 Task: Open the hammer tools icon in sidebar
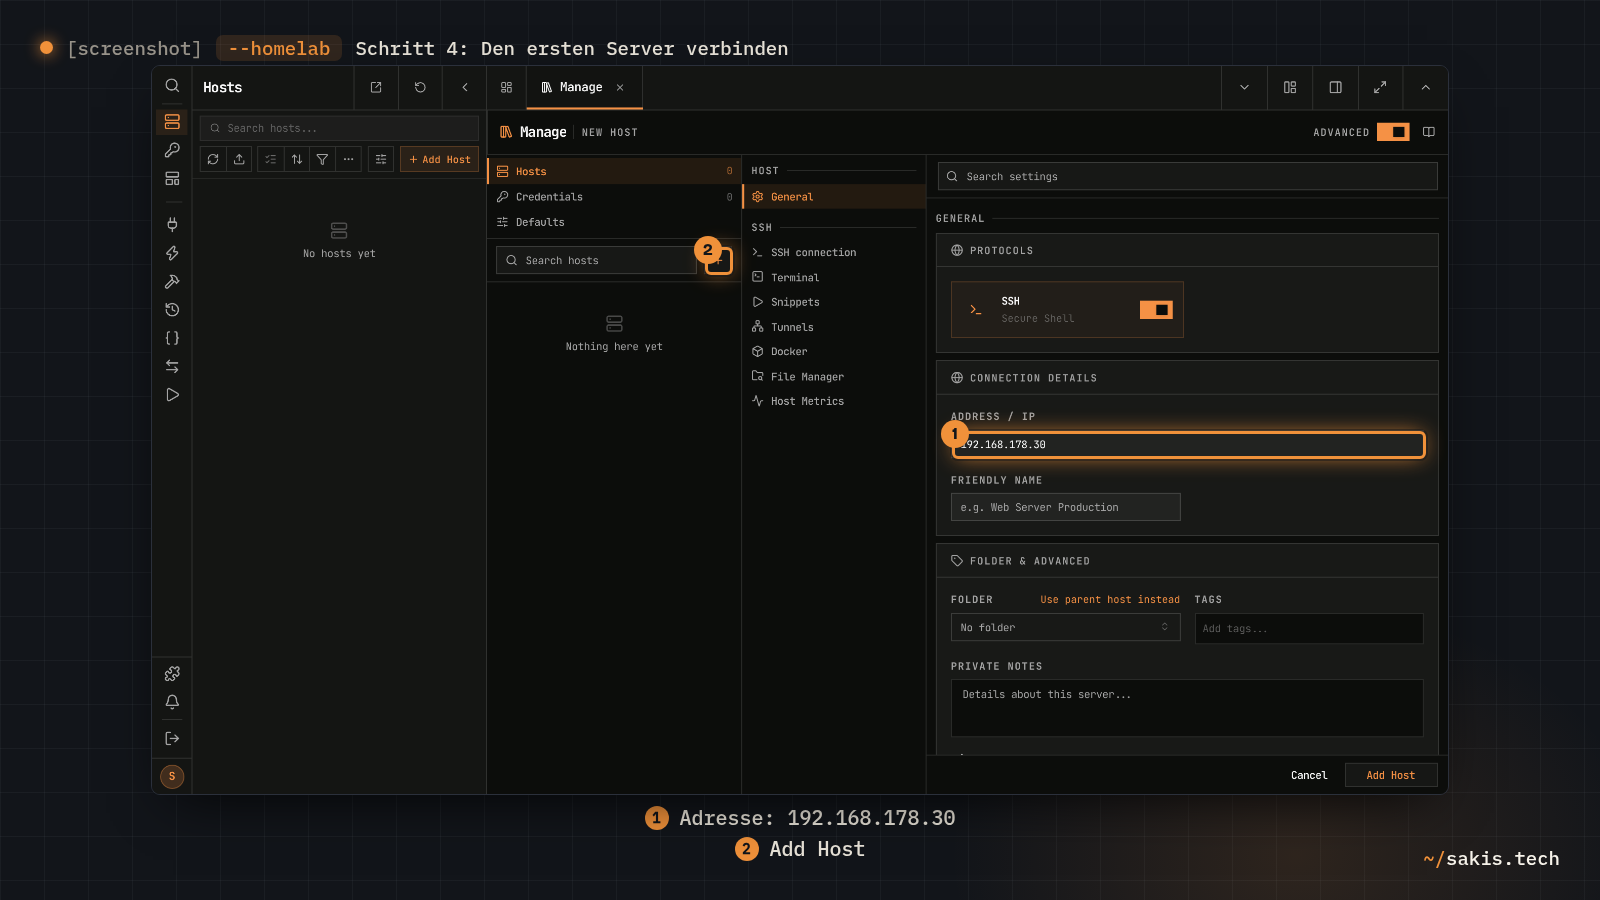(172, 282)
